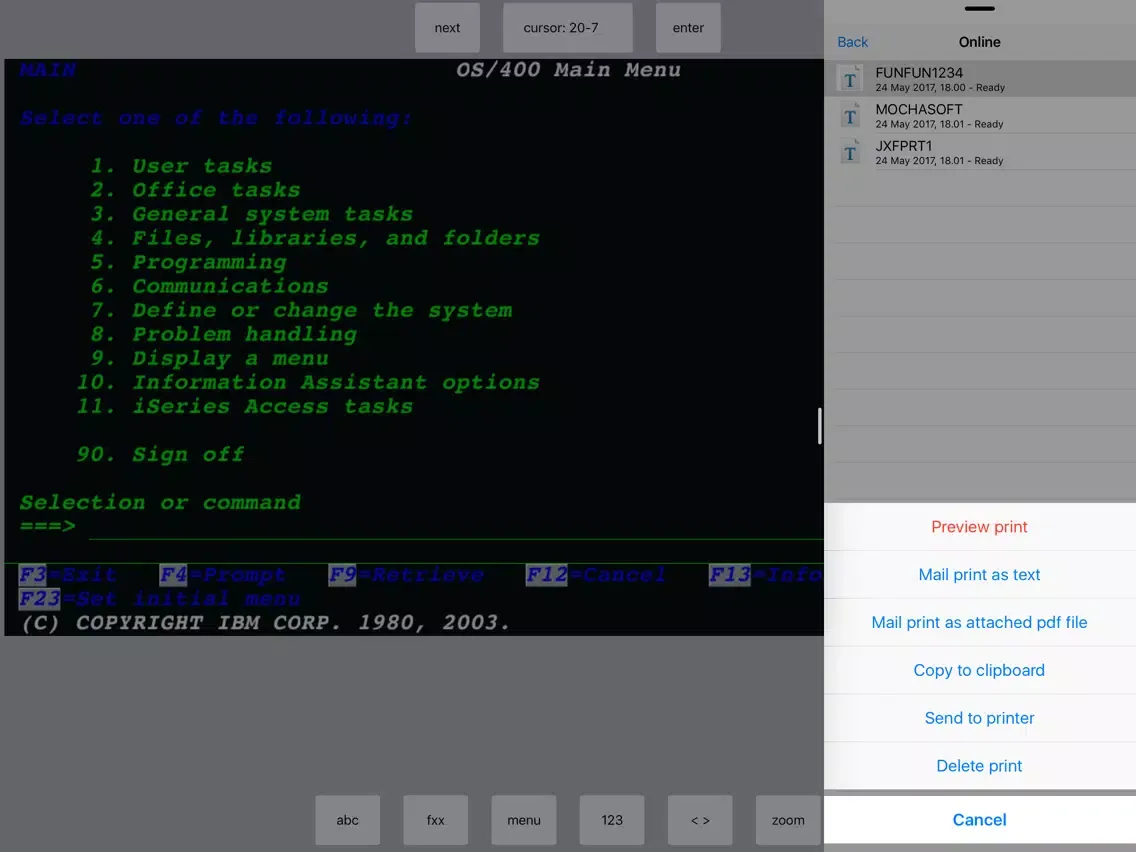Select the FUNFUN1234 print entry
1136x852 pixels.
click(x=980, y=79)
